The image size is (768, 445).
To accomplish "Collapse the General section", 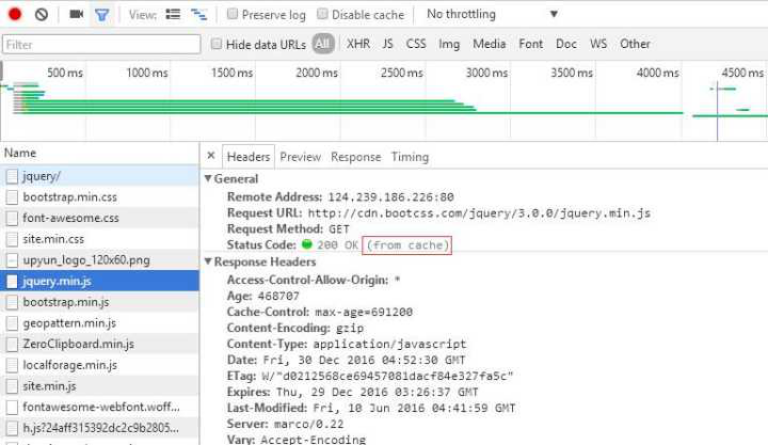I will click(x=208, y=179).
